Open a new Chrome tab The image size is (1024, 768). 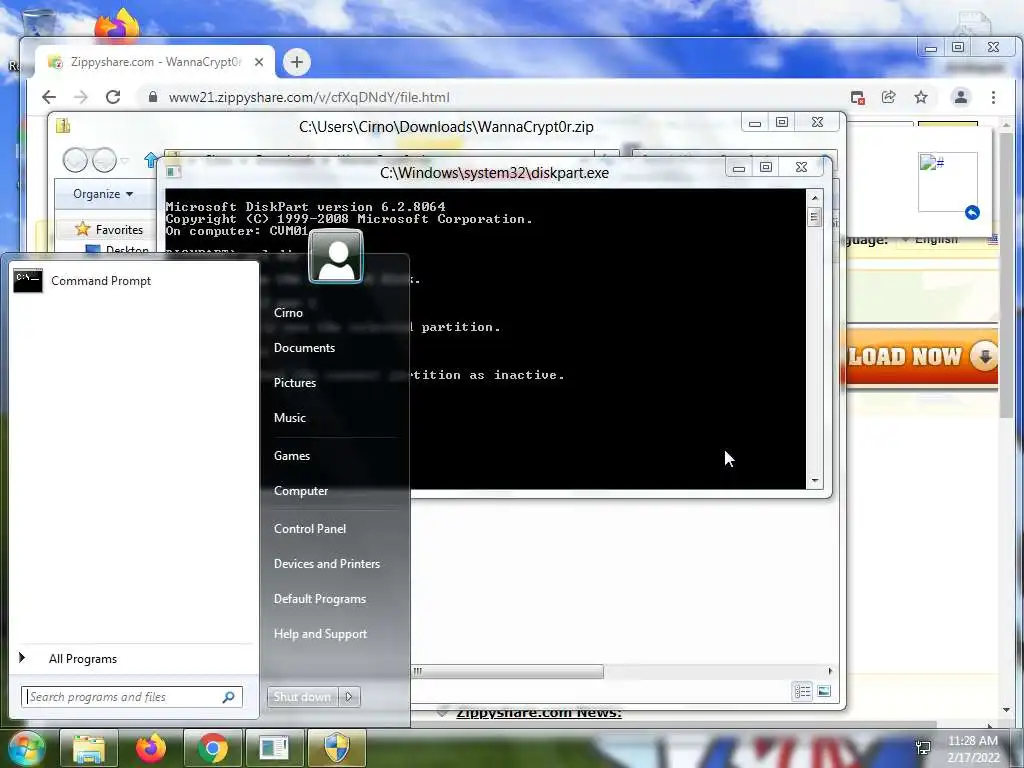point(296,62)
